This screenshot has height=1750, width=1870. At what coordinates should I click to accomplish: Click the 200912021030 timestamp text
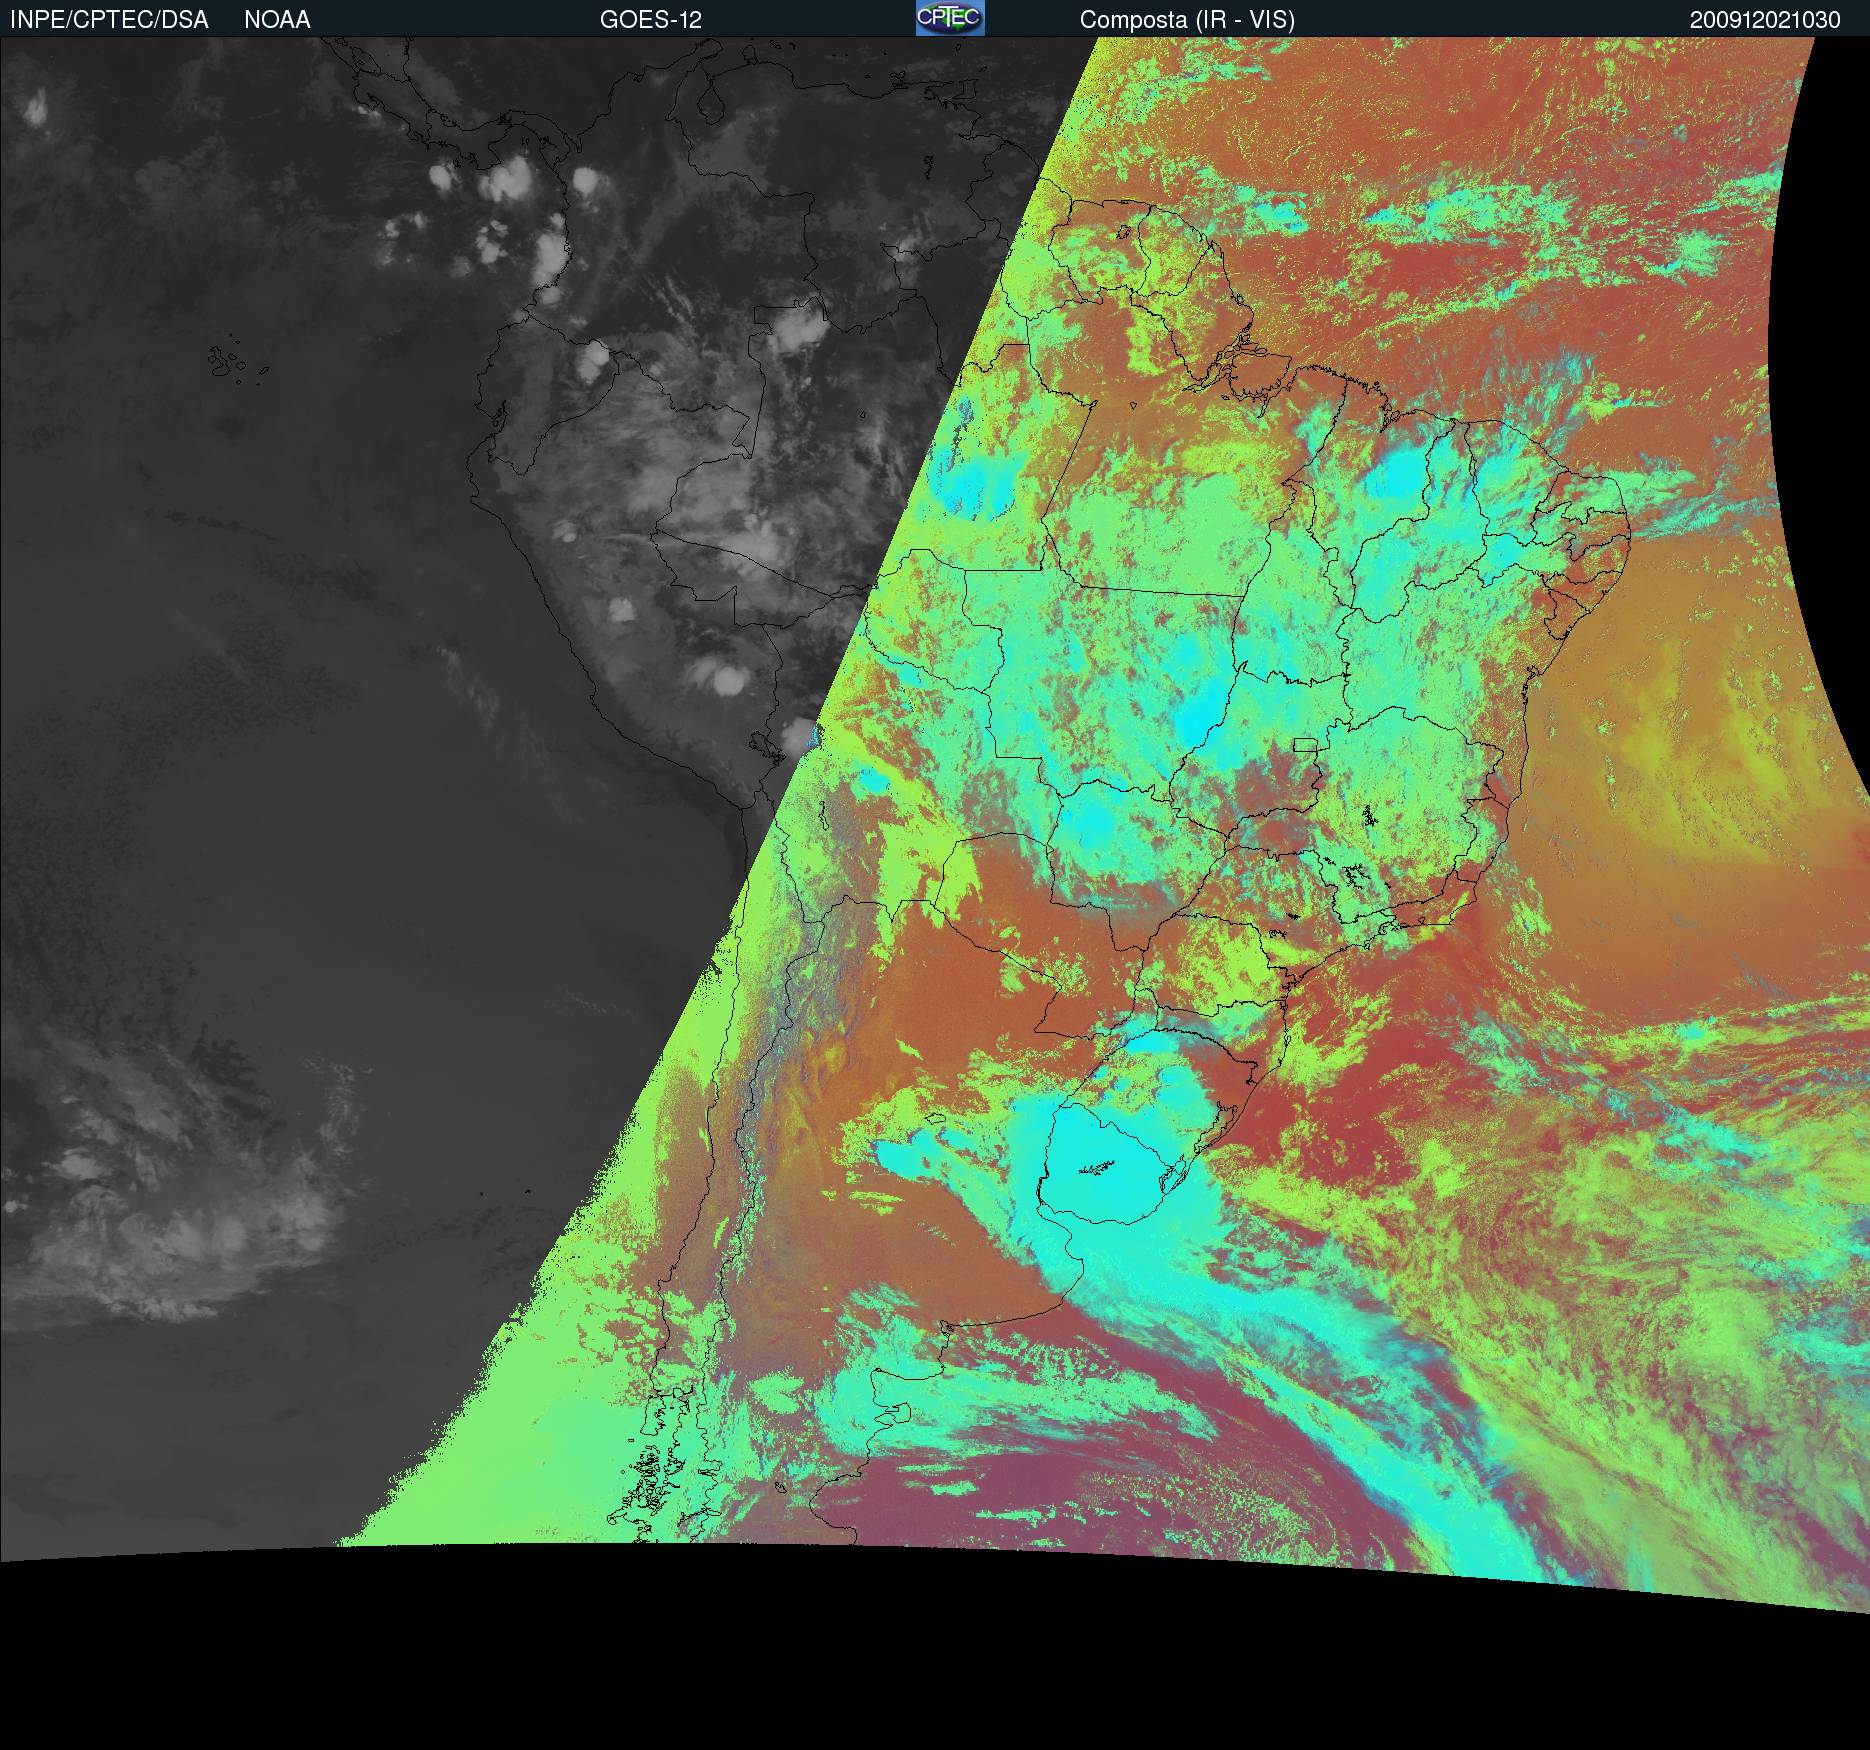point(1765,20)
